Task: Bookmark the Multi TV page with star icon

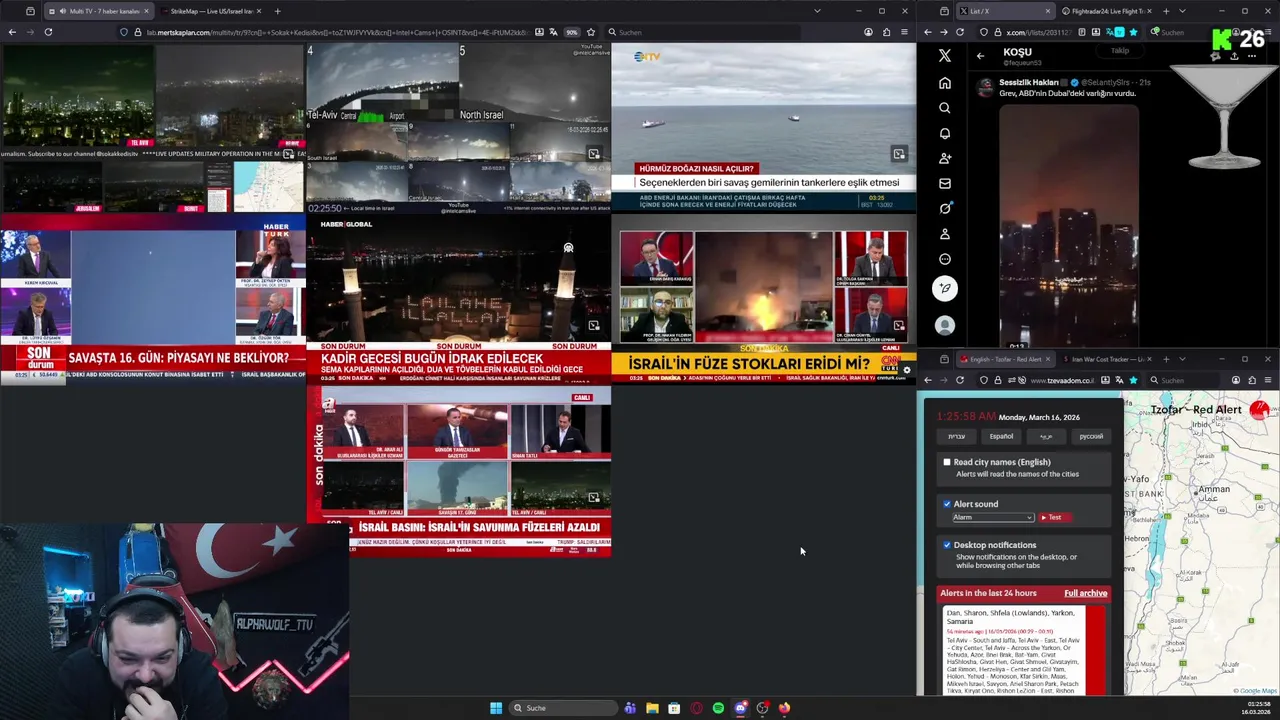Action: coord(592,32)
